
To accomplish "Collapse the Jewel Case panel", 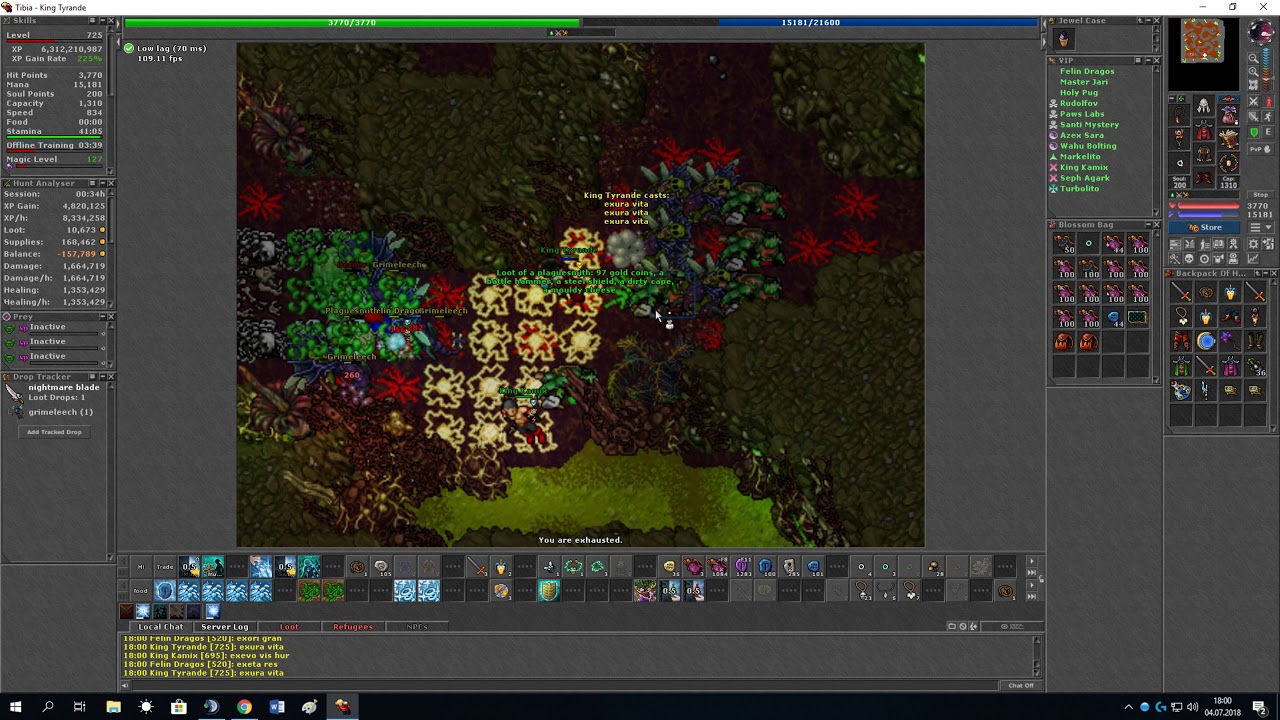I will click(x=1148, y=20).
